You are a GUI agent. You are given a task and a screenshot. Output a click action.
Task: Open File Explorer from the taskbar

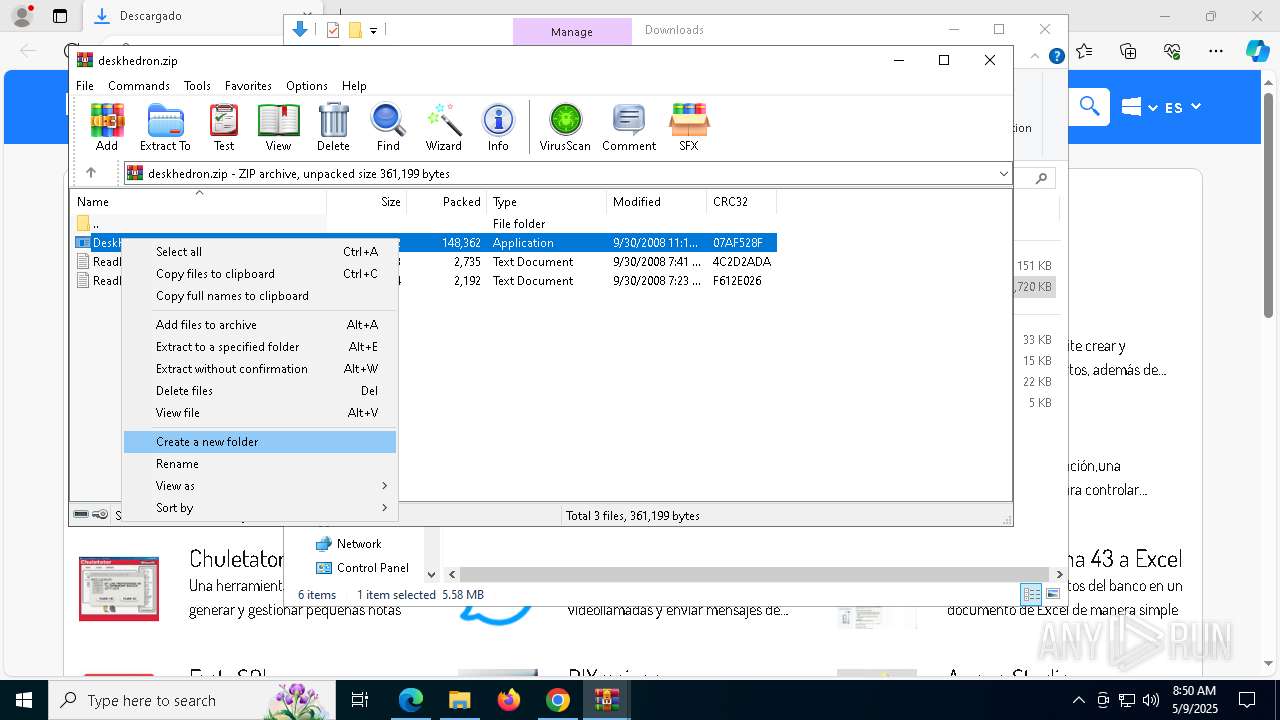[460, 700]
